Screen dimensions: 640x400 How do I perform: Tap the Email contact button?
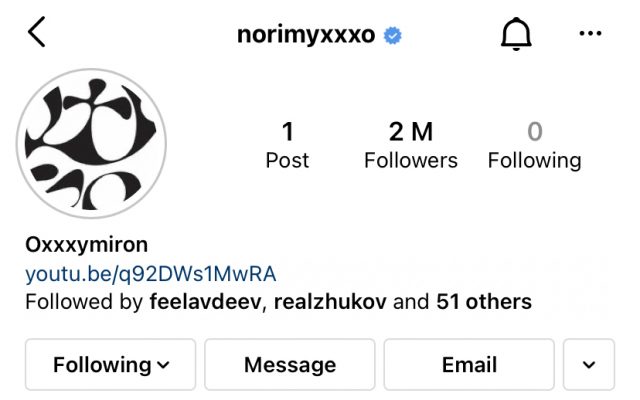(469, 364)
